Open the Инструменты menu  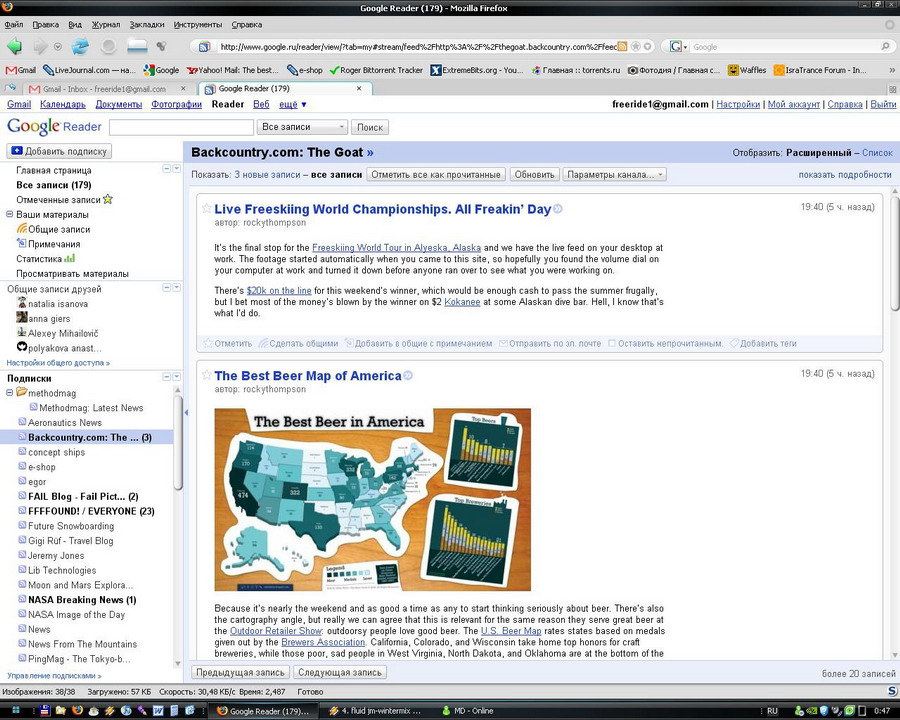197,25
